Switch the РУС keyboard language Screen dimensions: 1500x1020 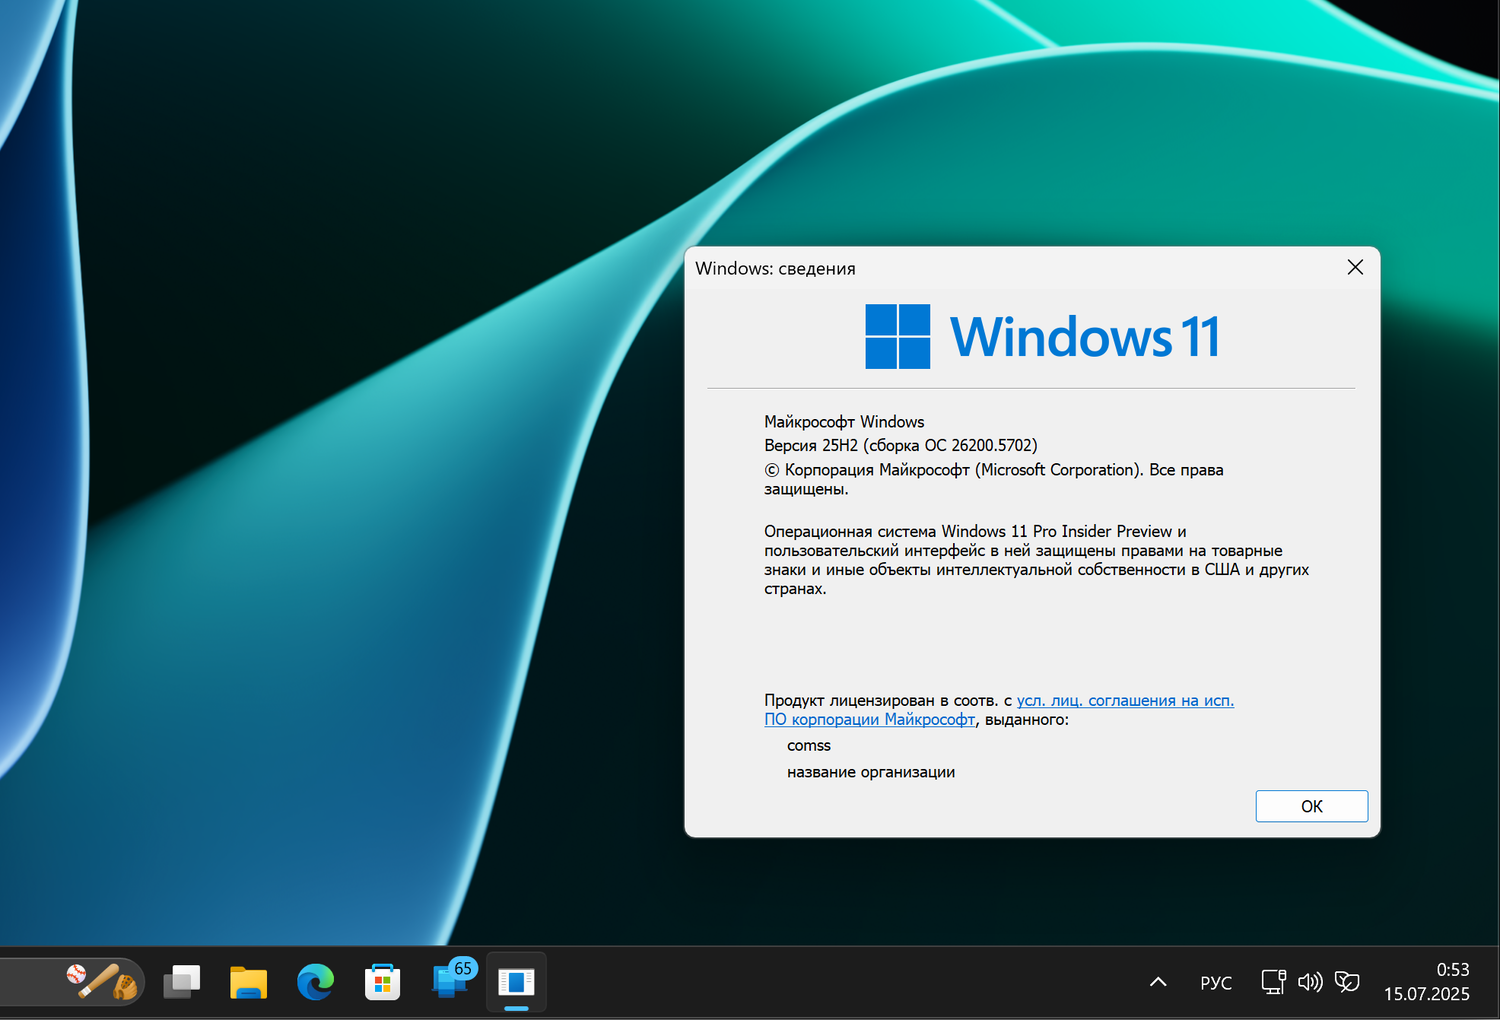click(1215, 982)
